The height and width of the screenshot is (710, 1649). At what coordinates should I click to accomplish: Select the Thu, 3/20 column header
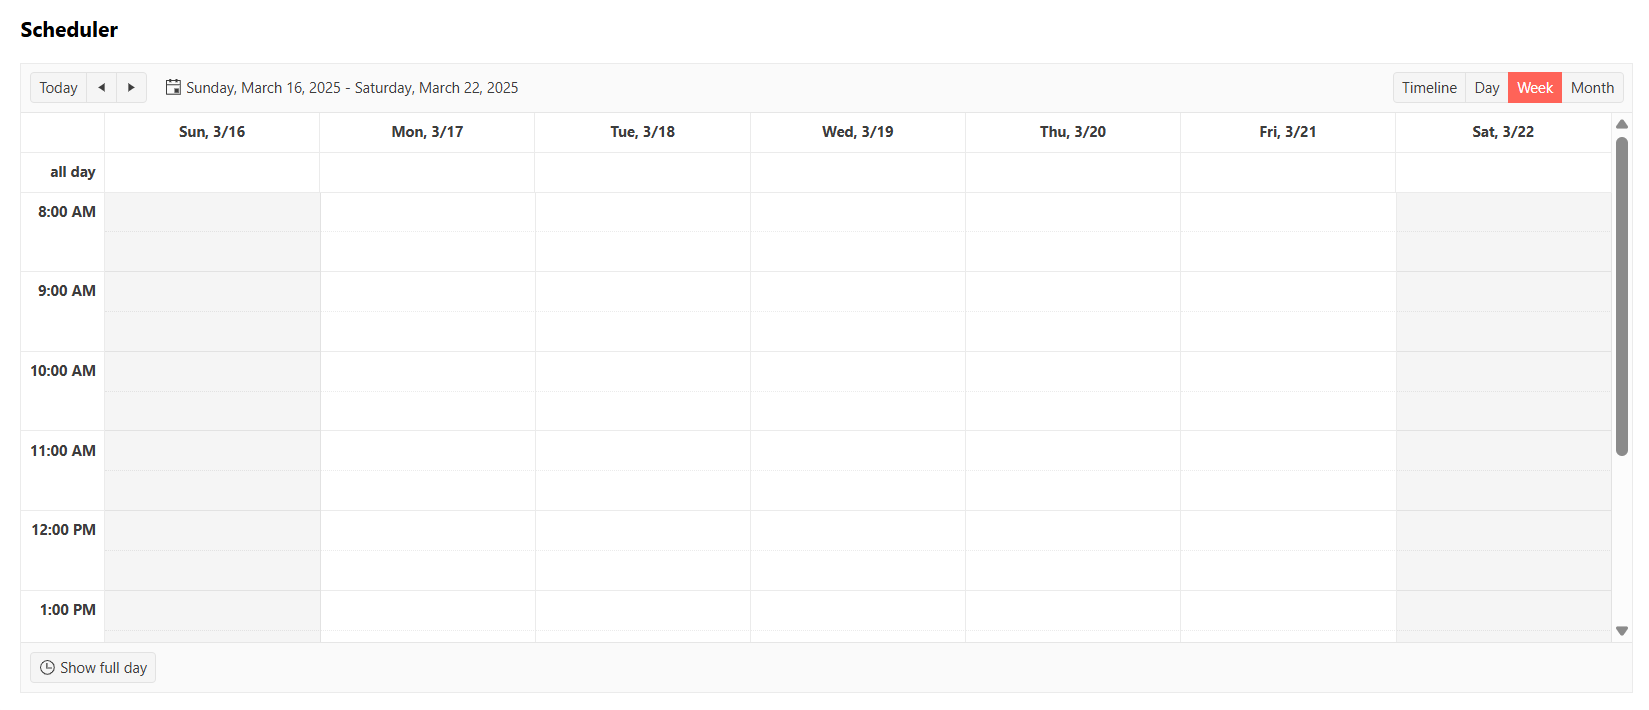pos(1072,132)
